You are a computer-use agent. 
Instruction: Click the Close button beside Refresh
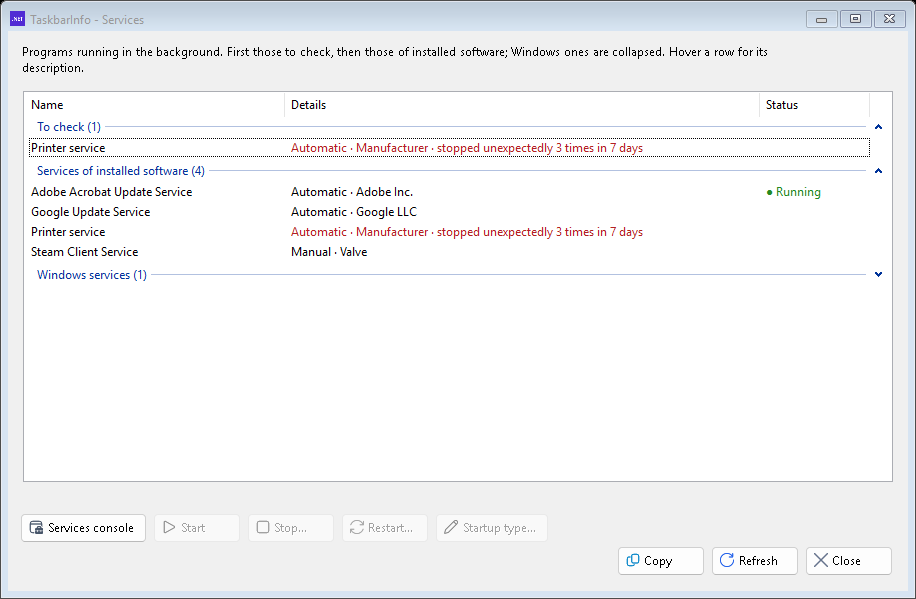pos(849,561)
